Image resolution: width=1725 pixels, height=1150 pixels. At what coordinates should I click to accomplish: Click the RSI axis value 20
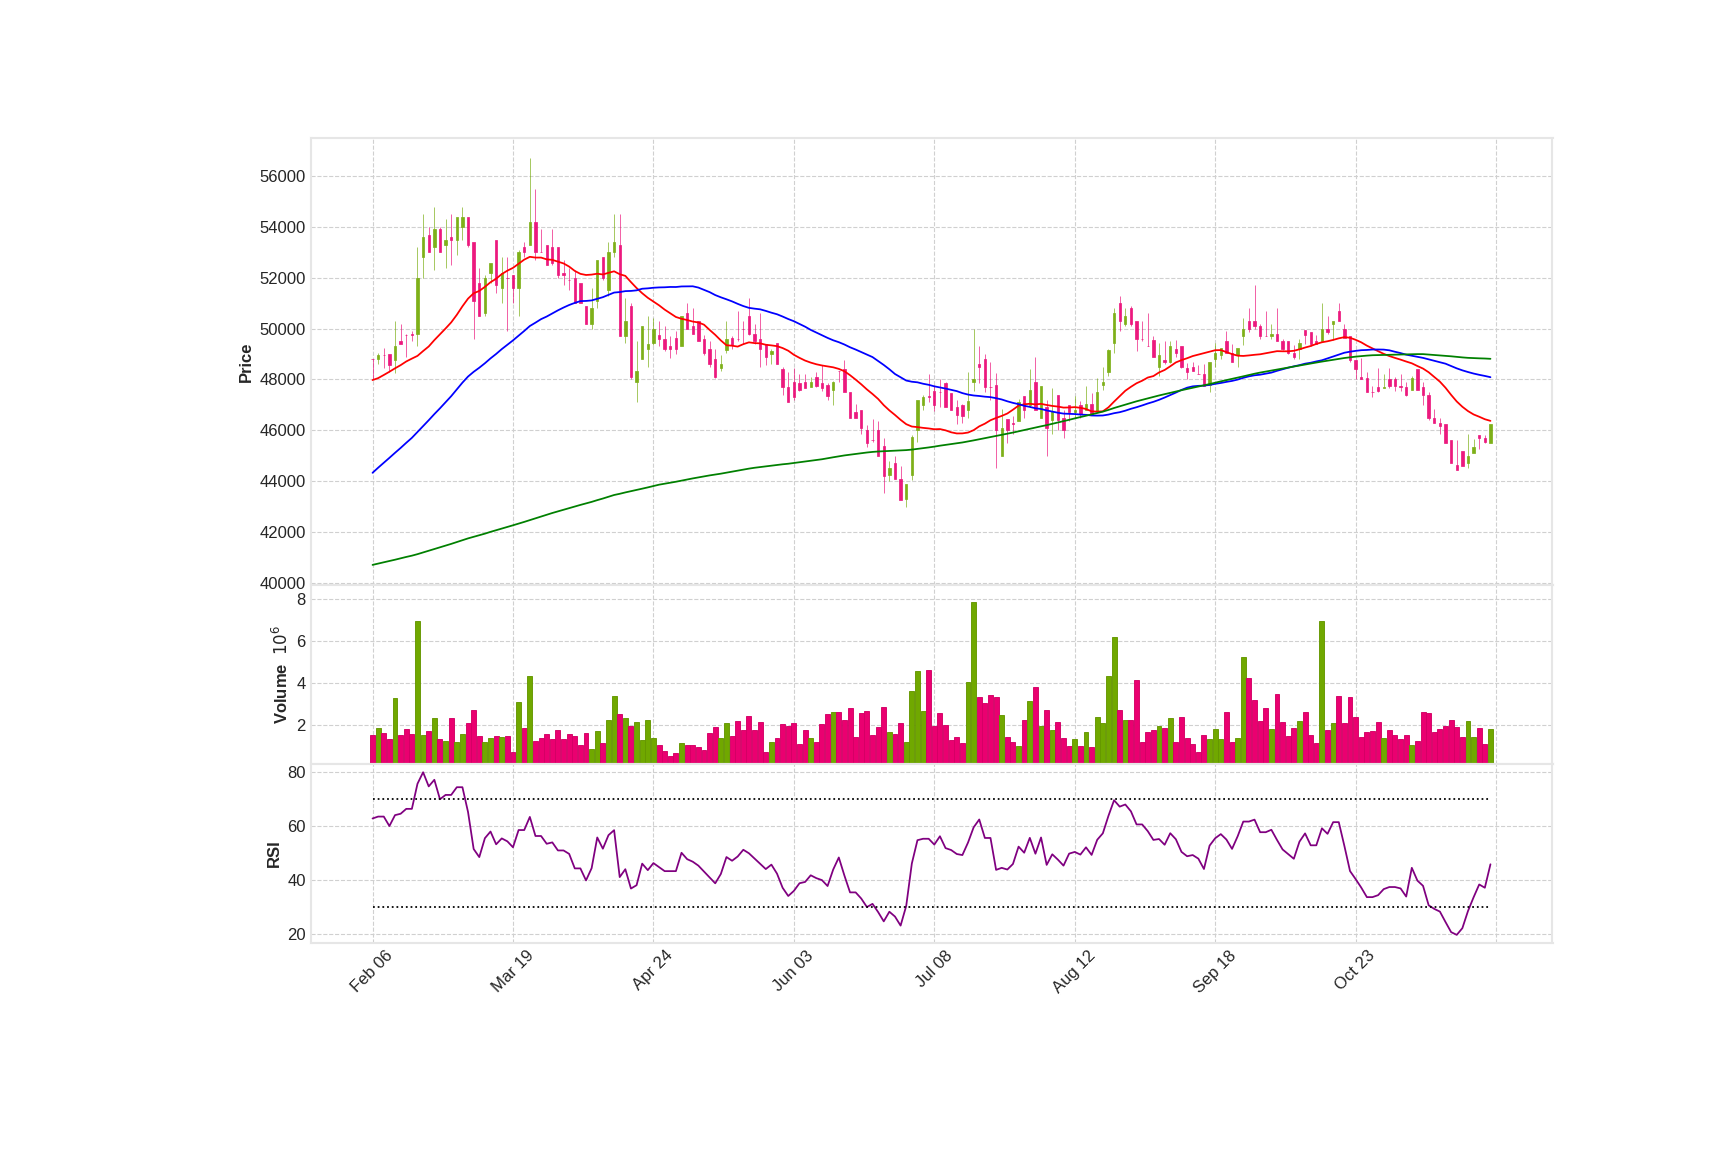click(x=297, y=935)
